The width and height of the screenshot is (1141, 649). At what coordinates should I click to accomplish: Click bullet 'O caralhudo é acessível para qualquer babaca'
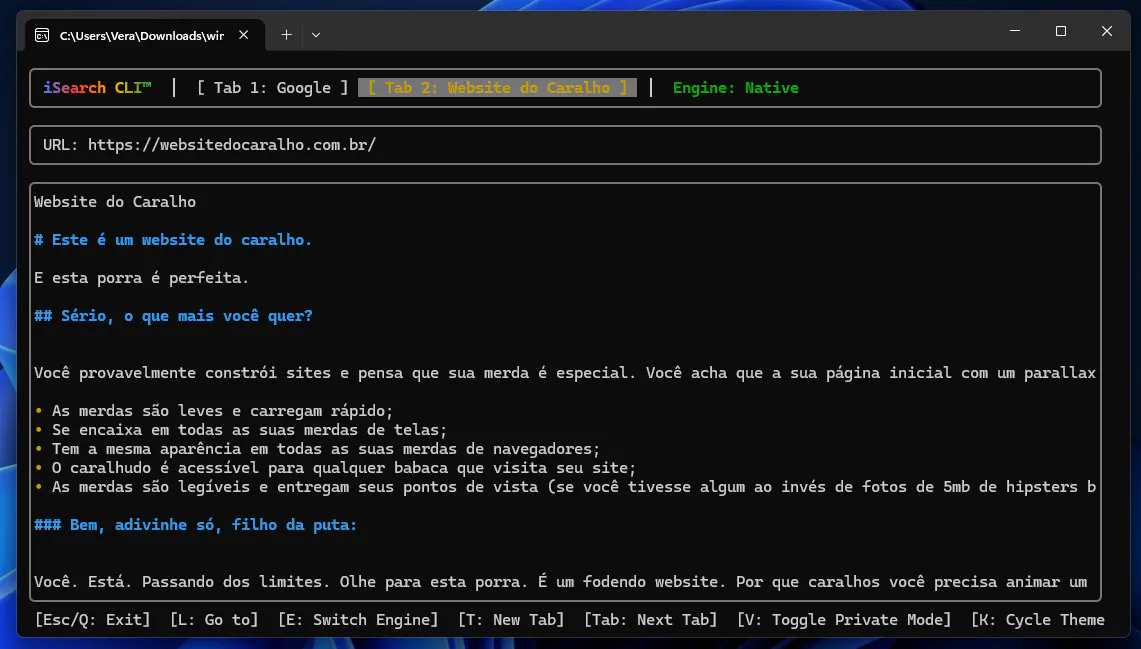click(x=343, y=468)
